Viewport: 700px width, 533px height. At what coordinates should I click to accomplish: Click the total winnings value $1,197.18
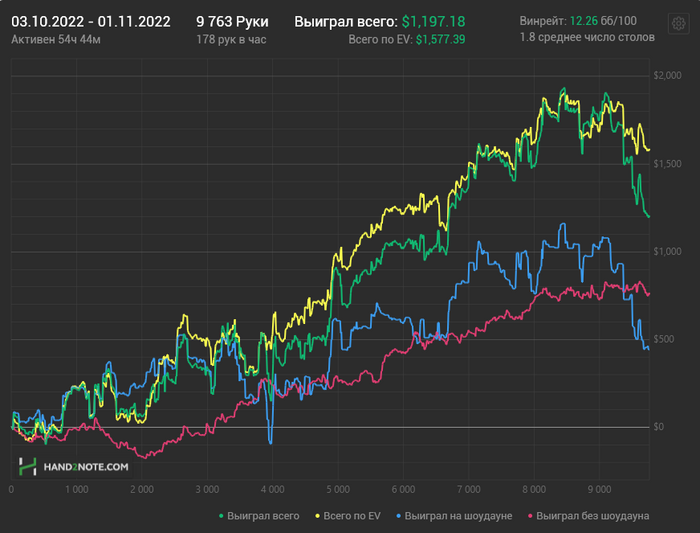433,22
